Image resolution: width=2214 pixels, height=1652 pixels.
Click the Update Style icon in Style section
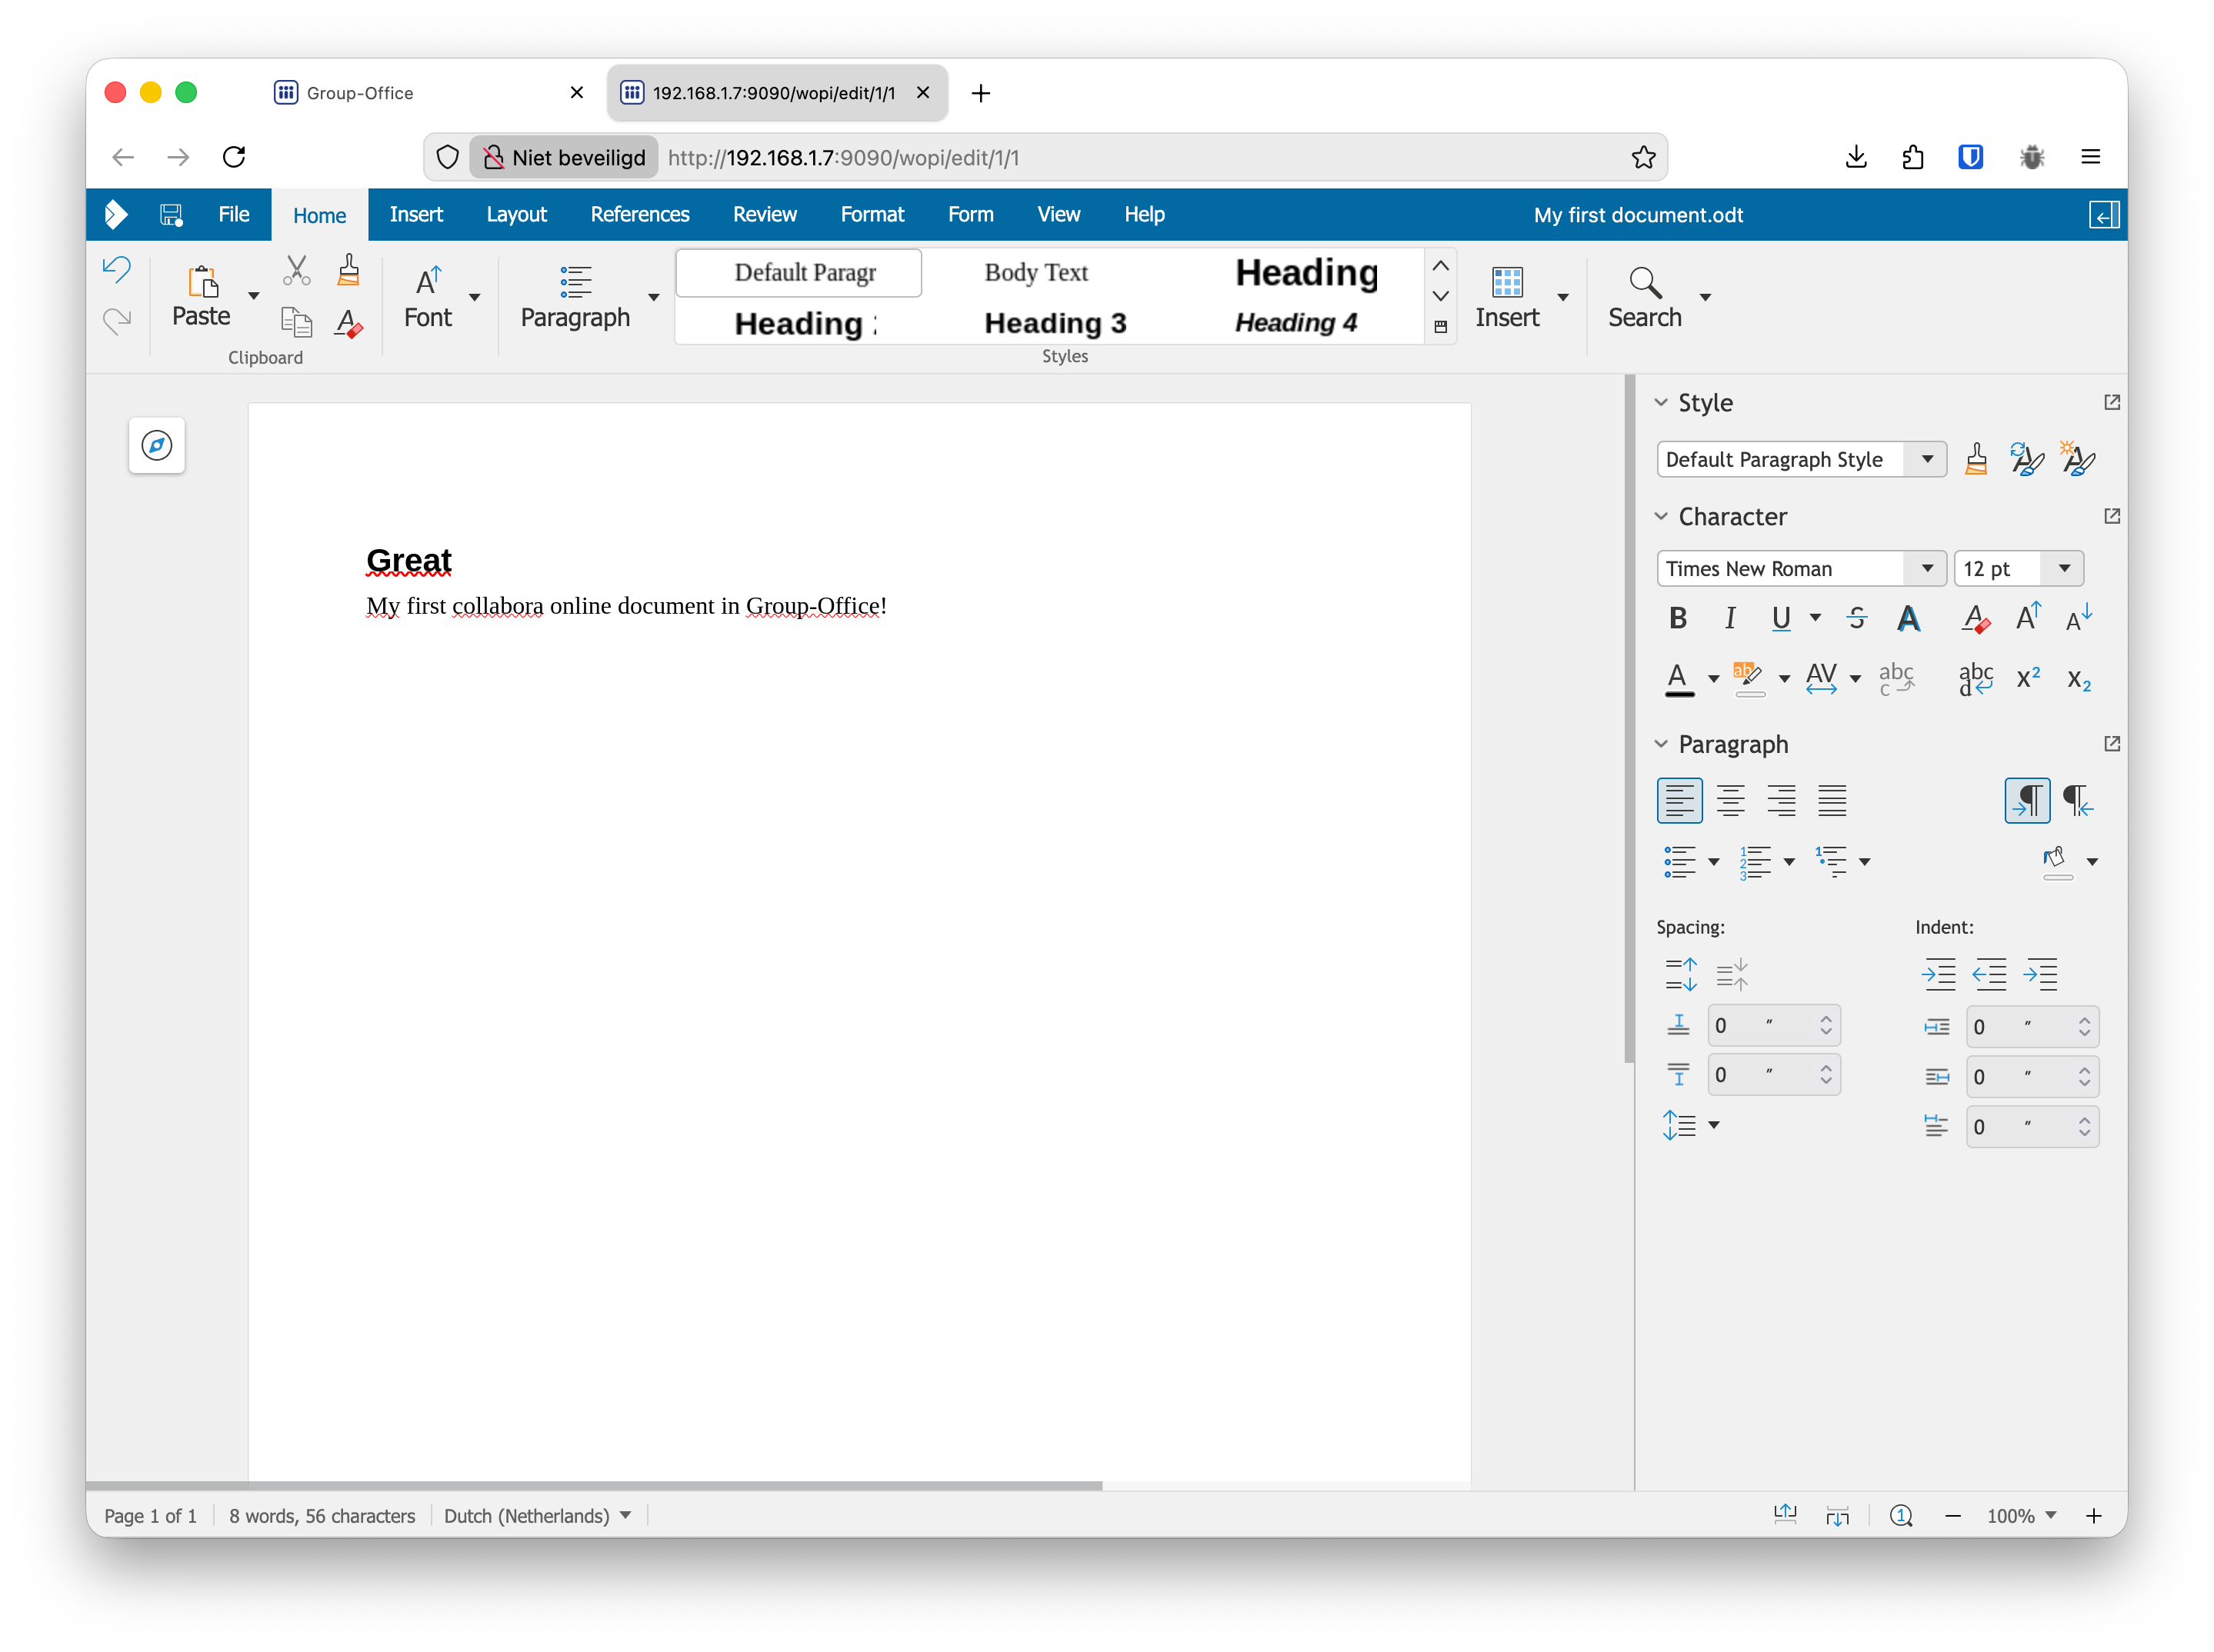click(x=2026, y=459)
